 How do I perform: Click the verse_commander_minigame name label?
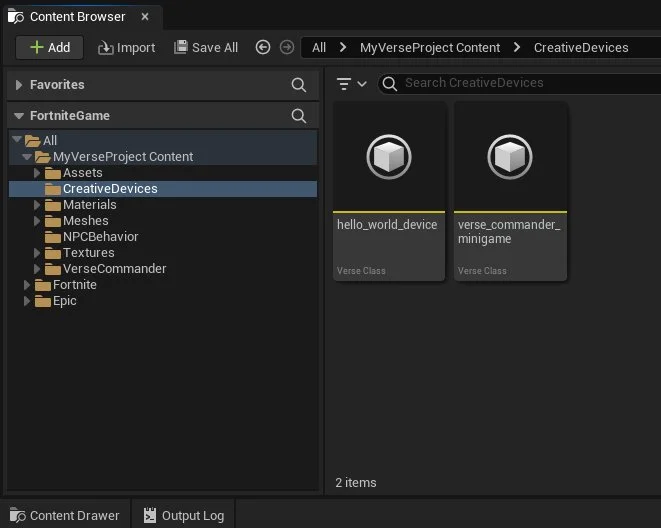(509, 232)
